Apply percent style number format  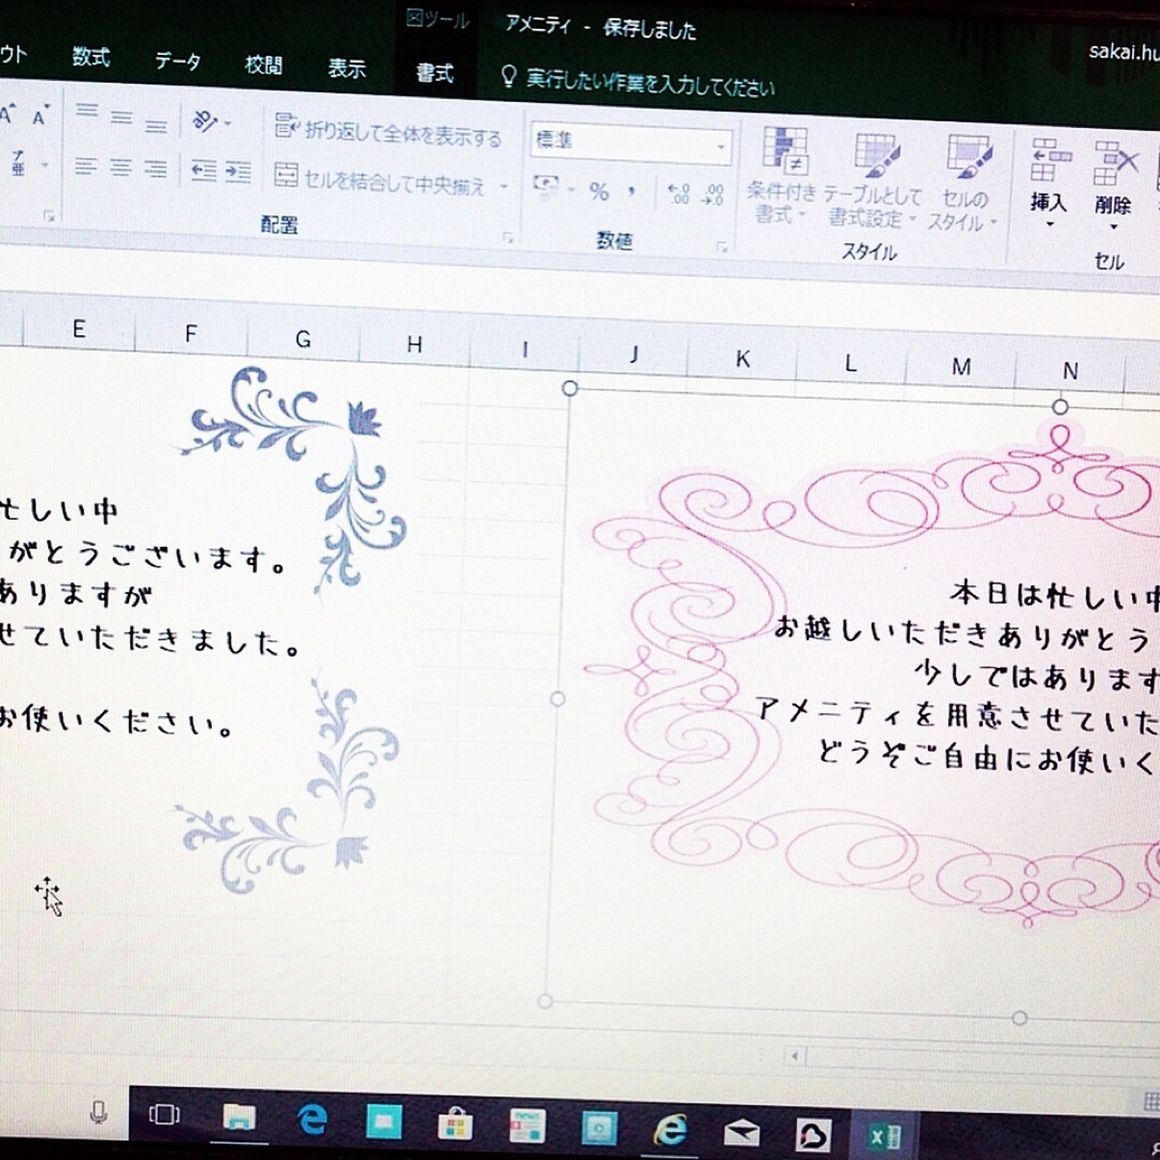[599, 191]
